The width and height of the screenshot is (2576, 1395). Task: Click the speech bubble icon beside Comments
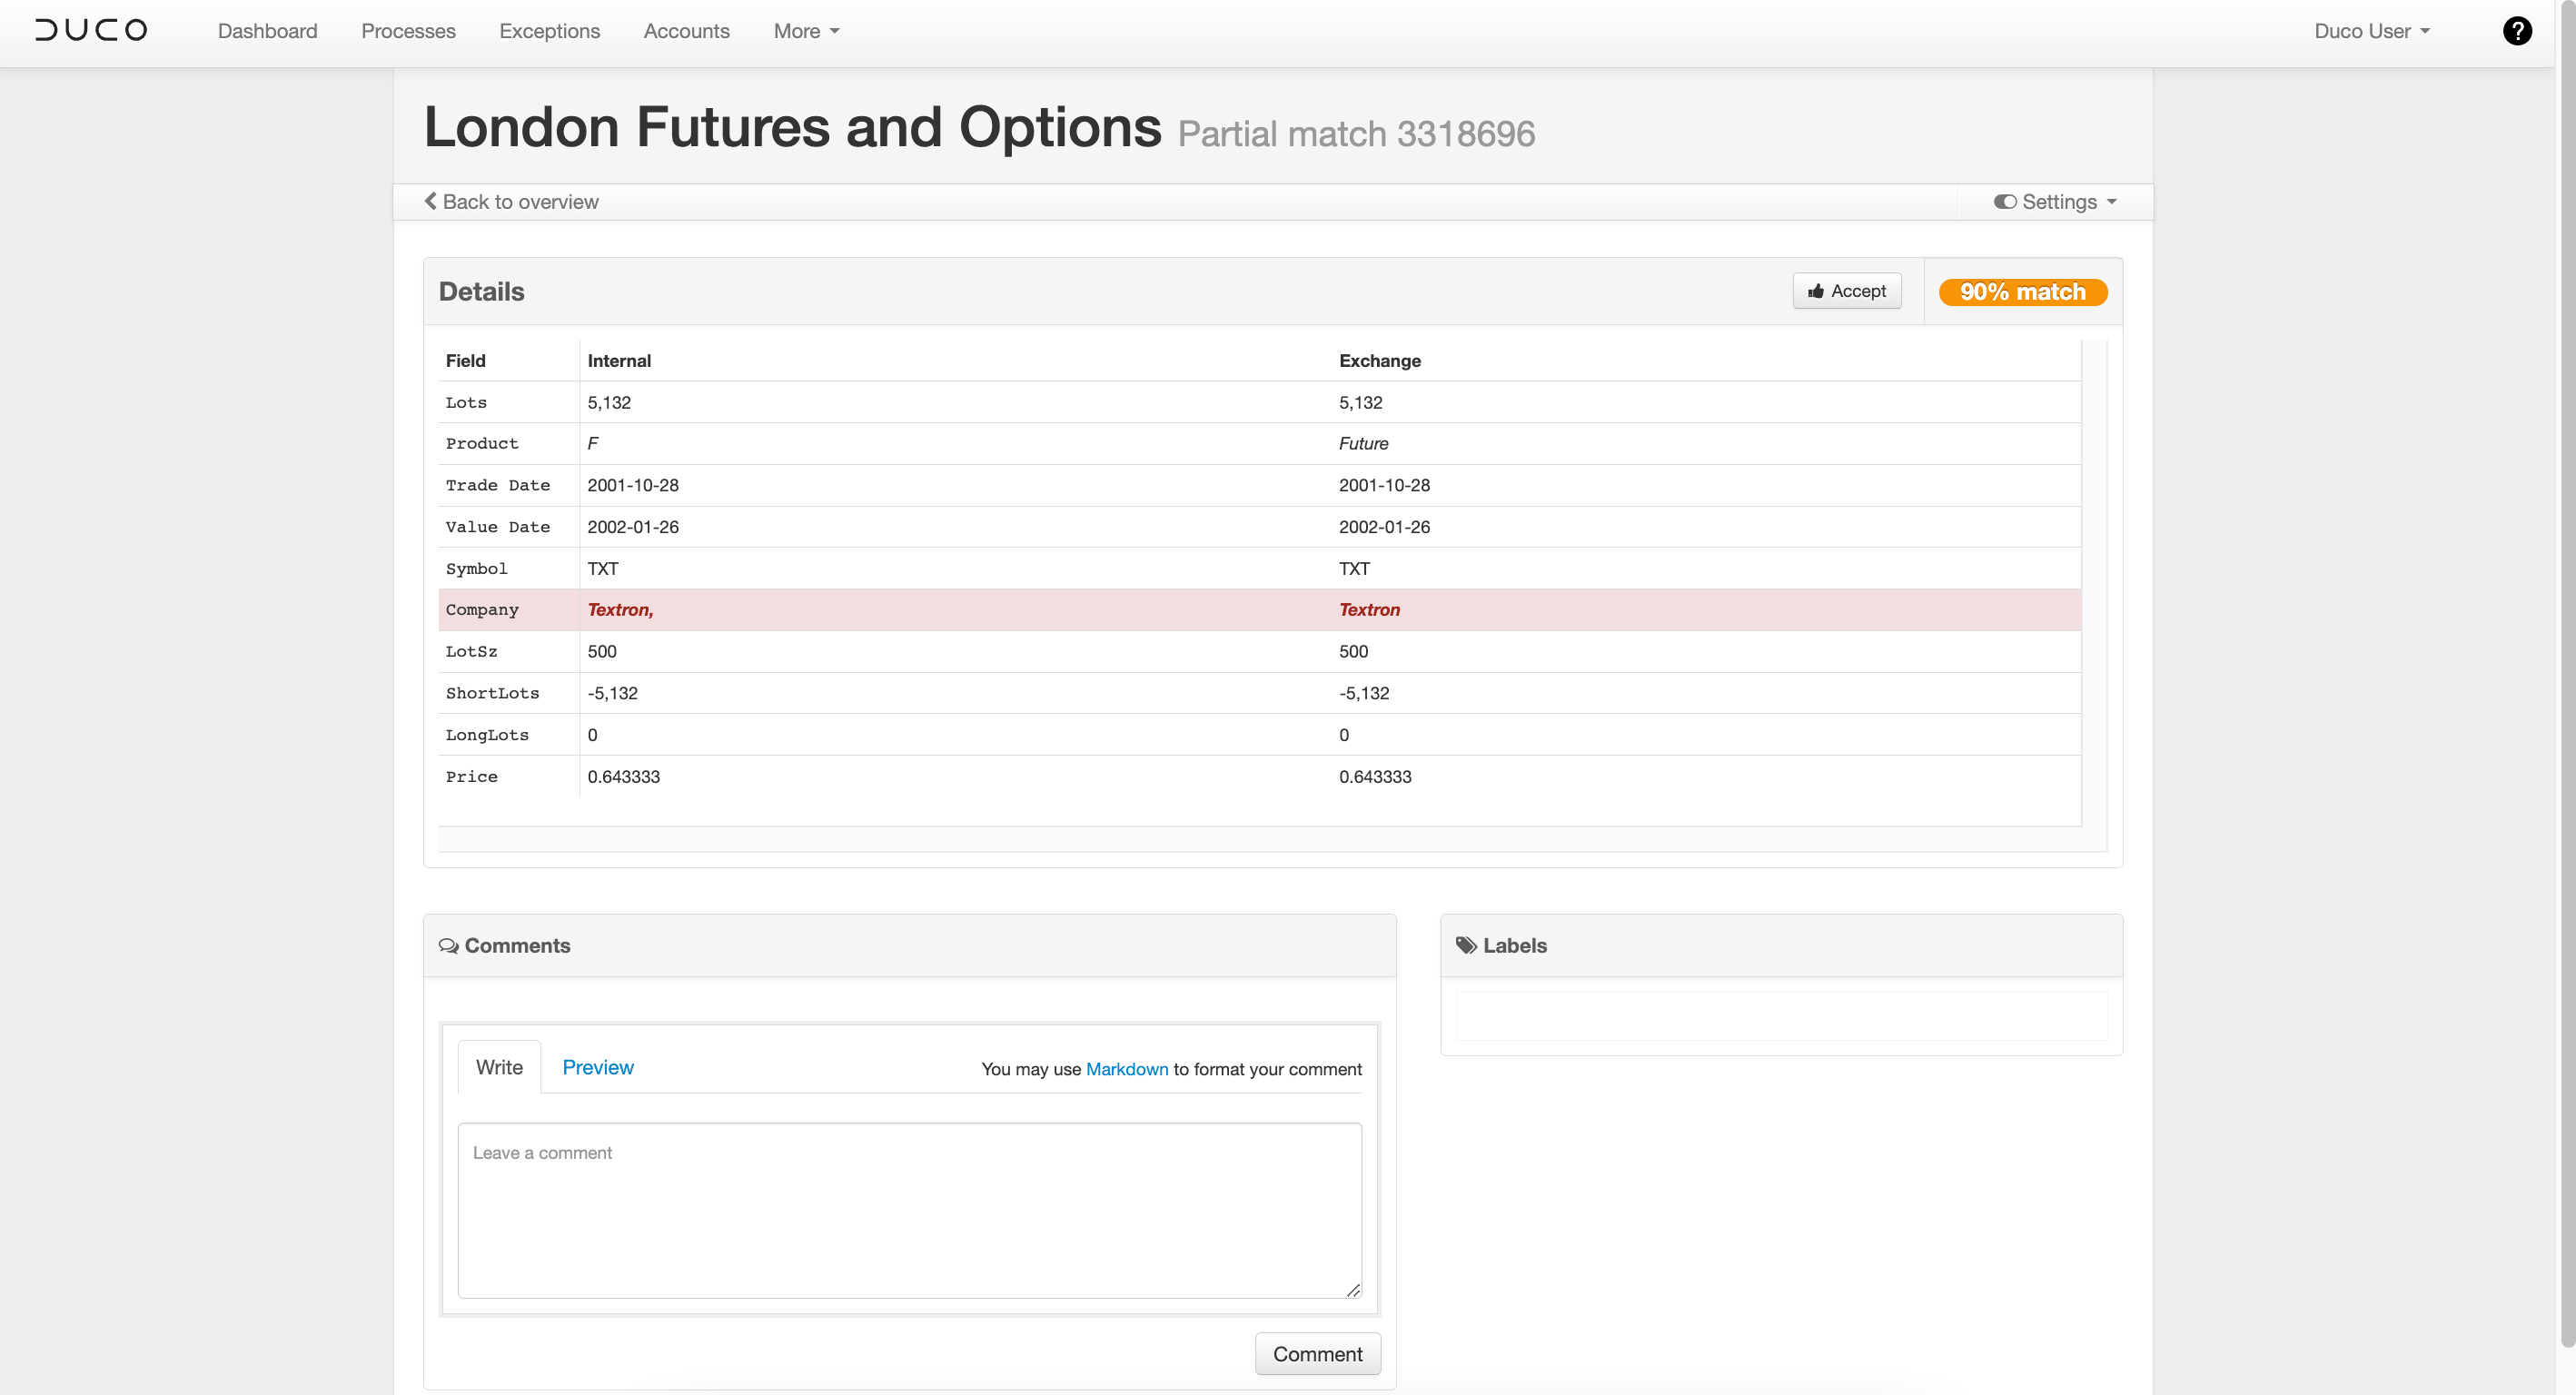click(449, 945)
